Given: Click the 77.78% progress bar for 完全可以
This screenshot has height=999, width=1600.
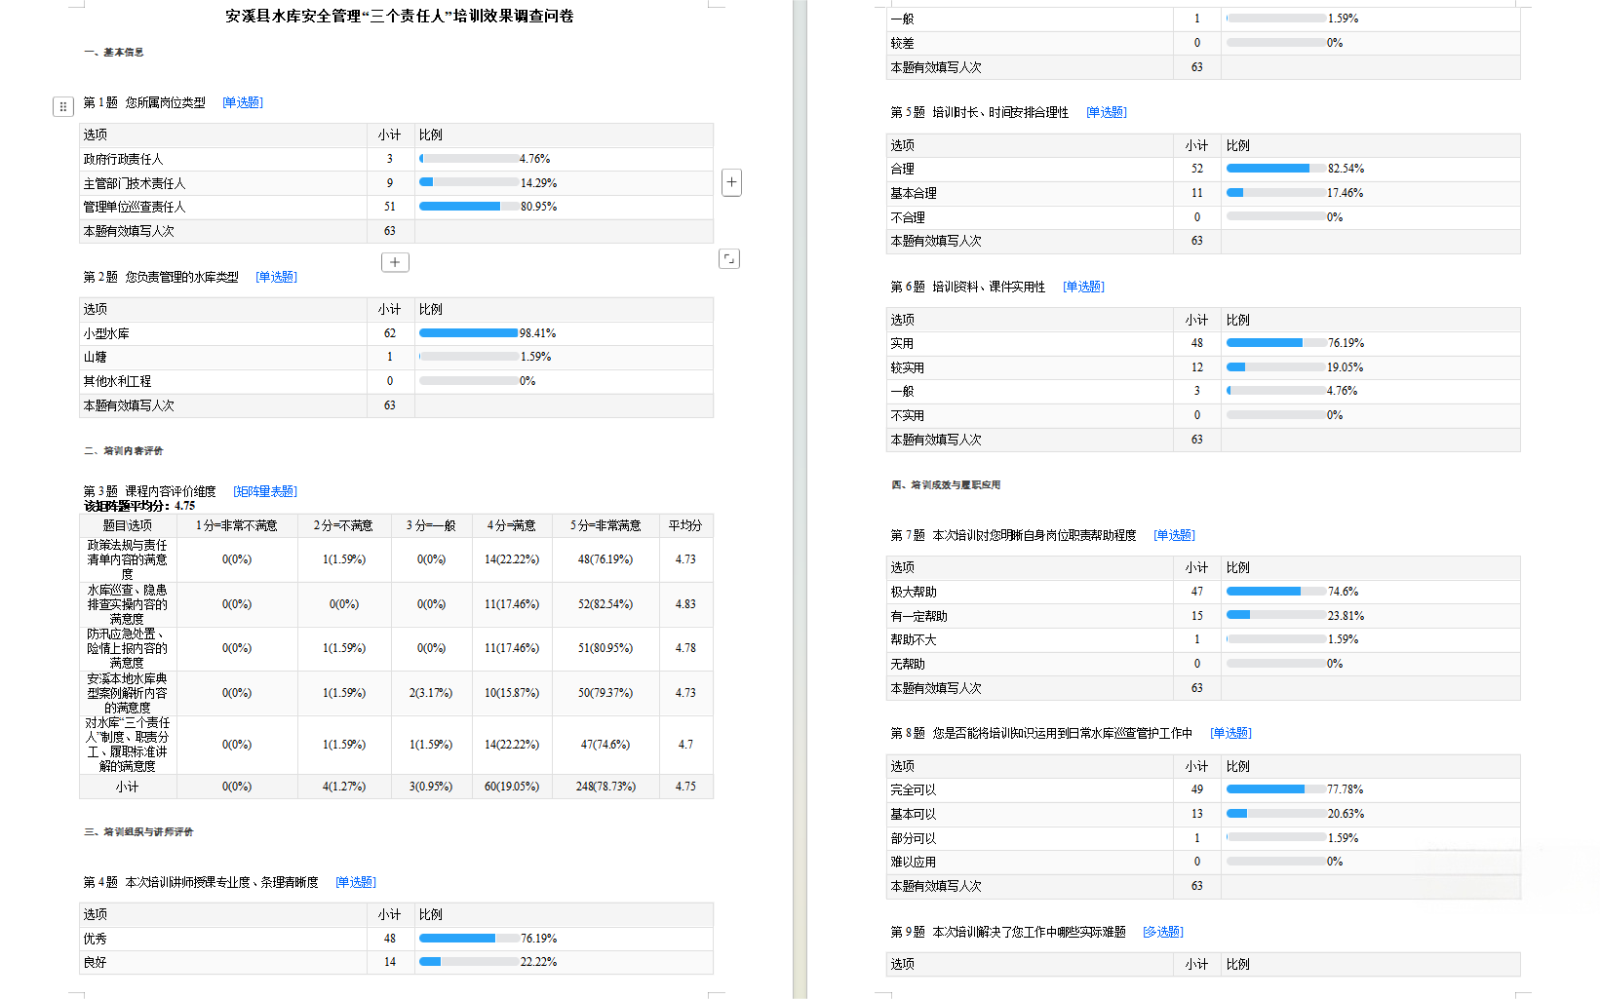Looking at the screenshot, I should (1275, 790).
